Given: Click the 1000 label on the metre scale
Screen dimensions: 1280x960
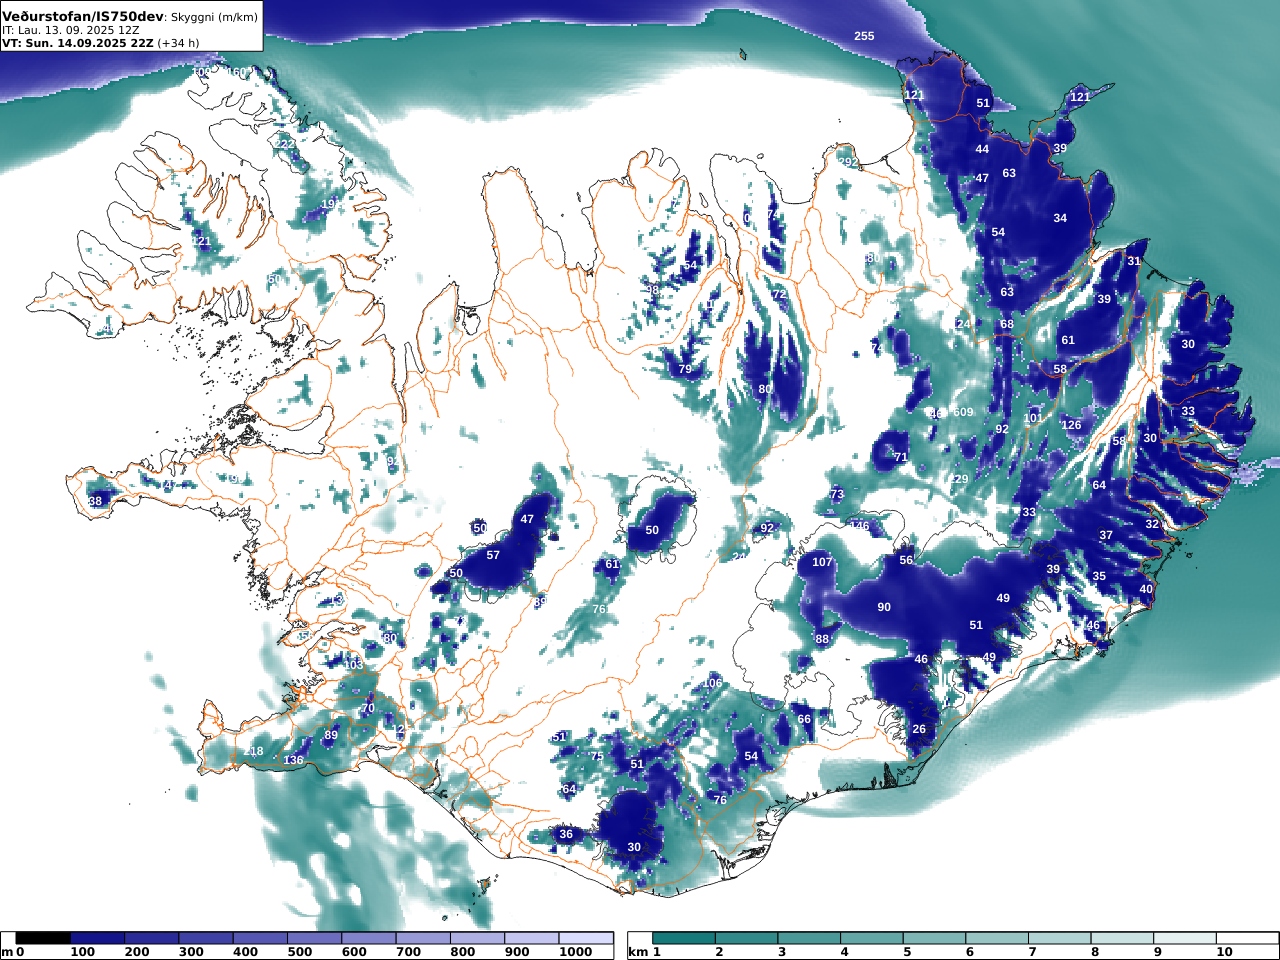Looking at the screenshot, I should [x=575, y=952].
